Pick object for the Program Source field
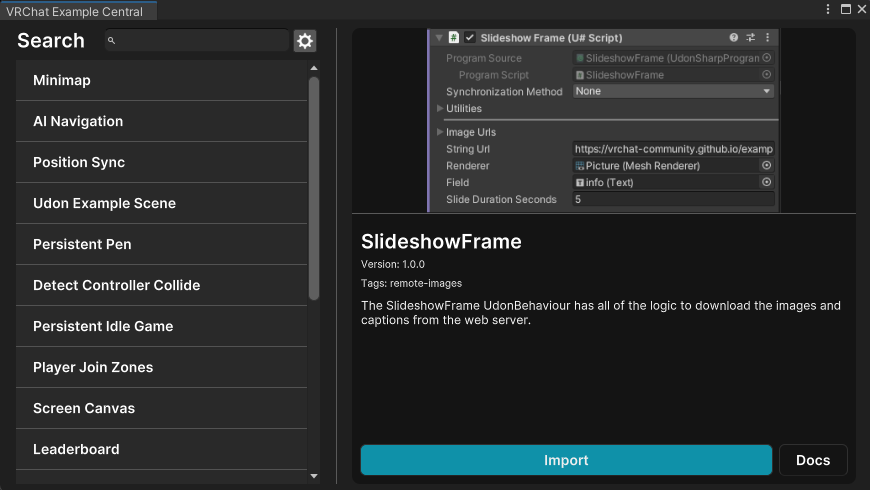 [x=767, y=58]
